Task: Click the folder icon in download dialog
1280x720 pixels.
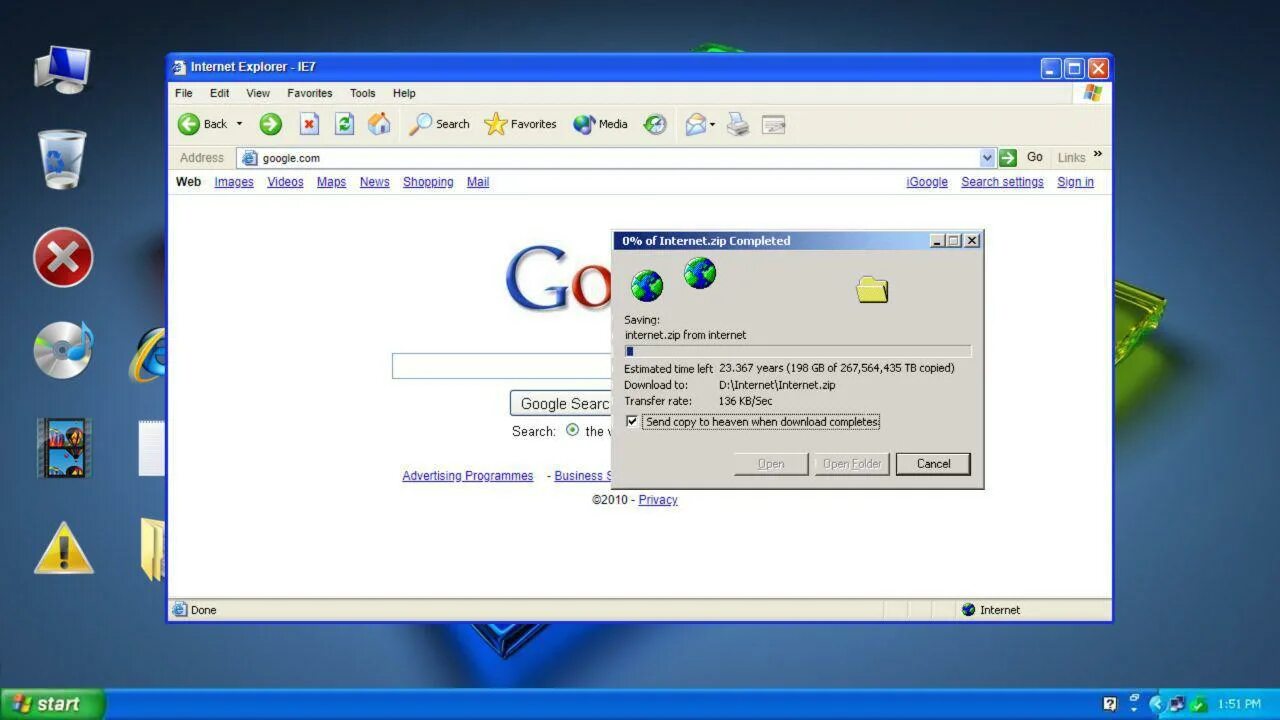Action: [872, 290]
